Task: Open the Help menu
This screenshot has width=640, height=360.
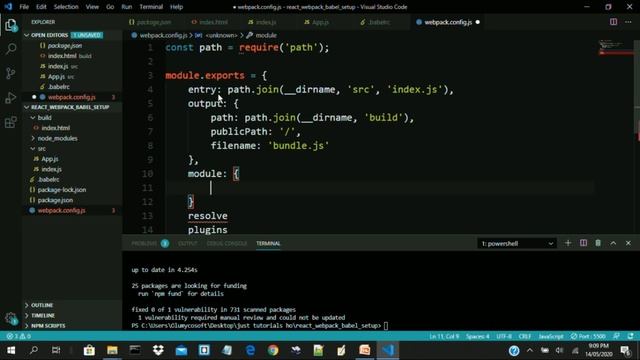Action: click(x=176, y=7)
